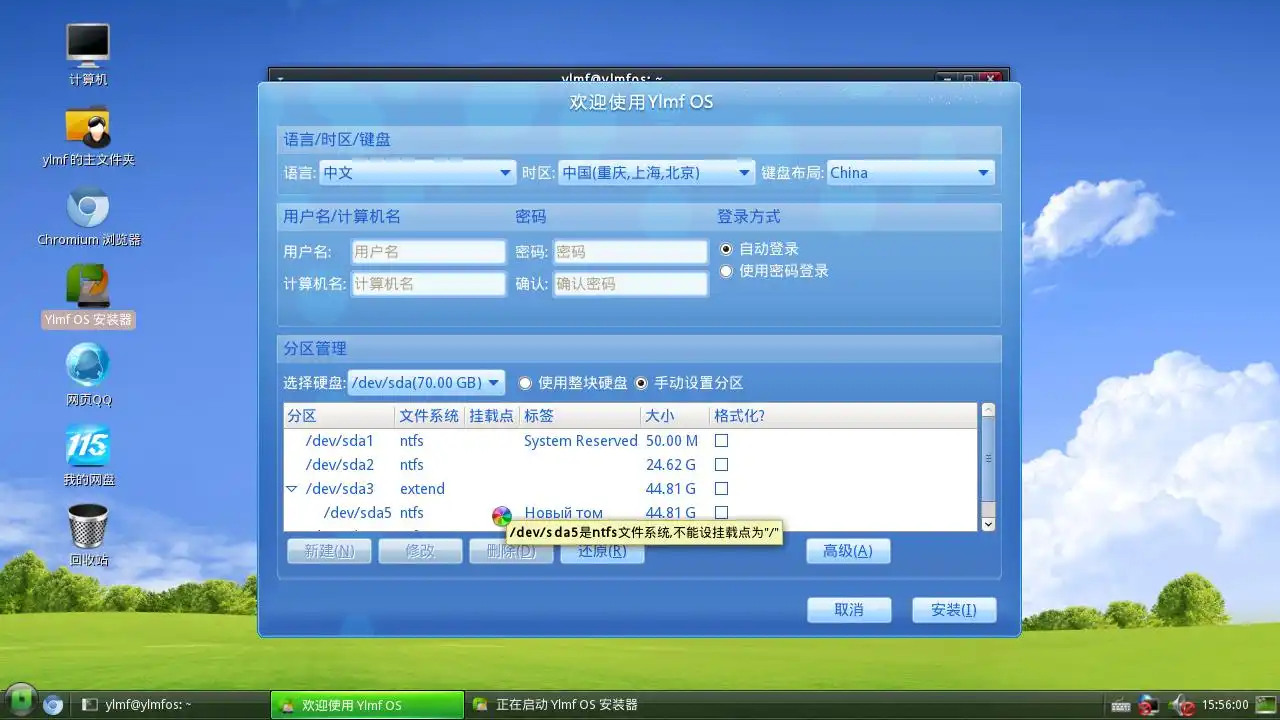Viewport: 1280px width, 720px height.
Task: Click the 密码 input field
Action: pyautogui.click(x=630, y=252)
